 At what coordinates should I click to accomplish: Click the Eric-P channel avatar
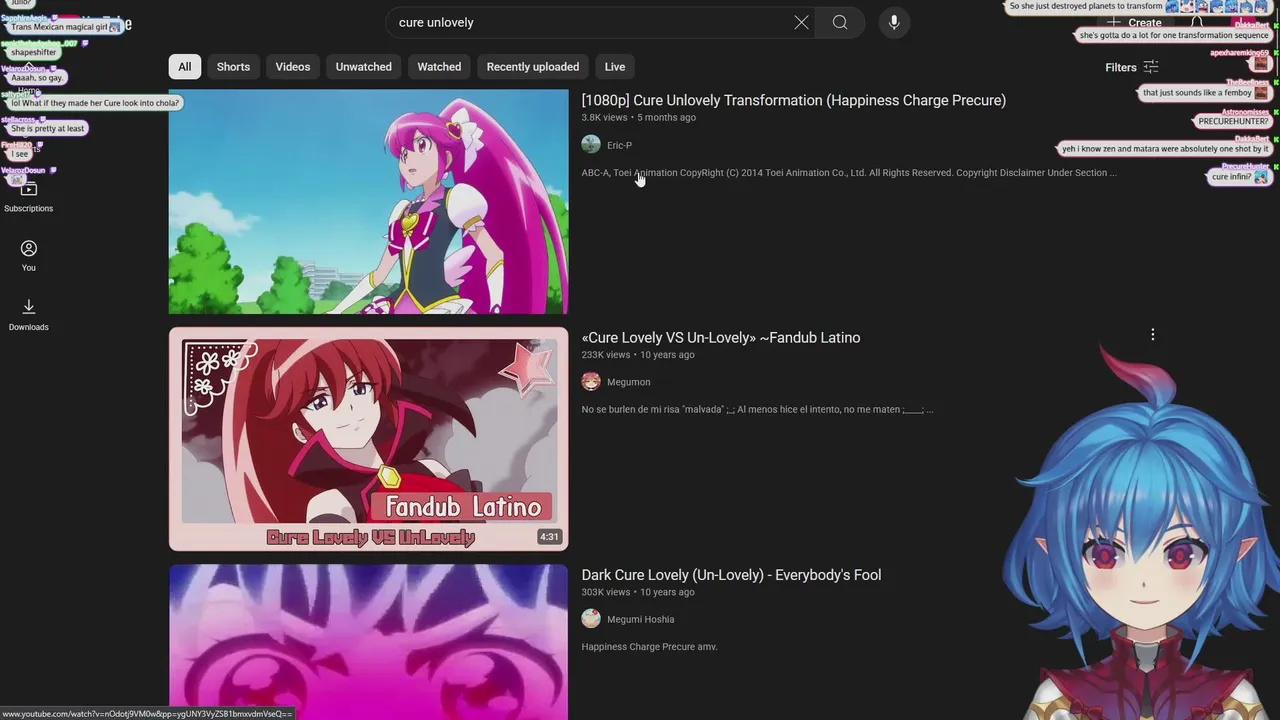591,145
